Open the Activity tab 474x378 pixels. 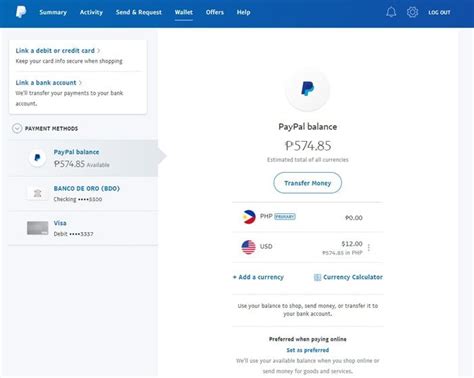coord(91,12)
